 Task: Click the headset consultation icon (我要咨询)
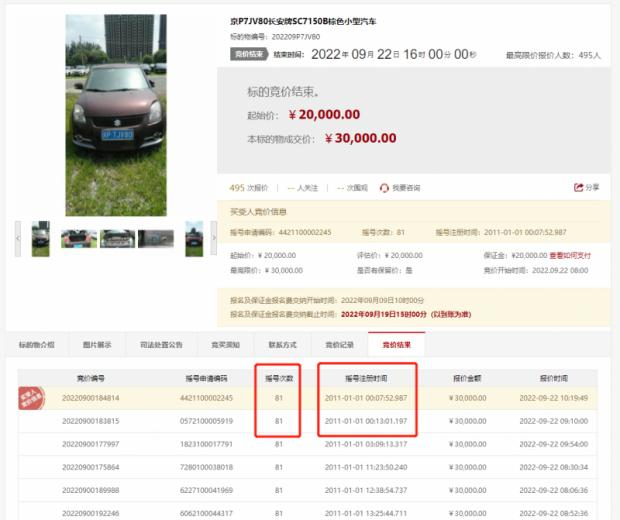point(384,188)
